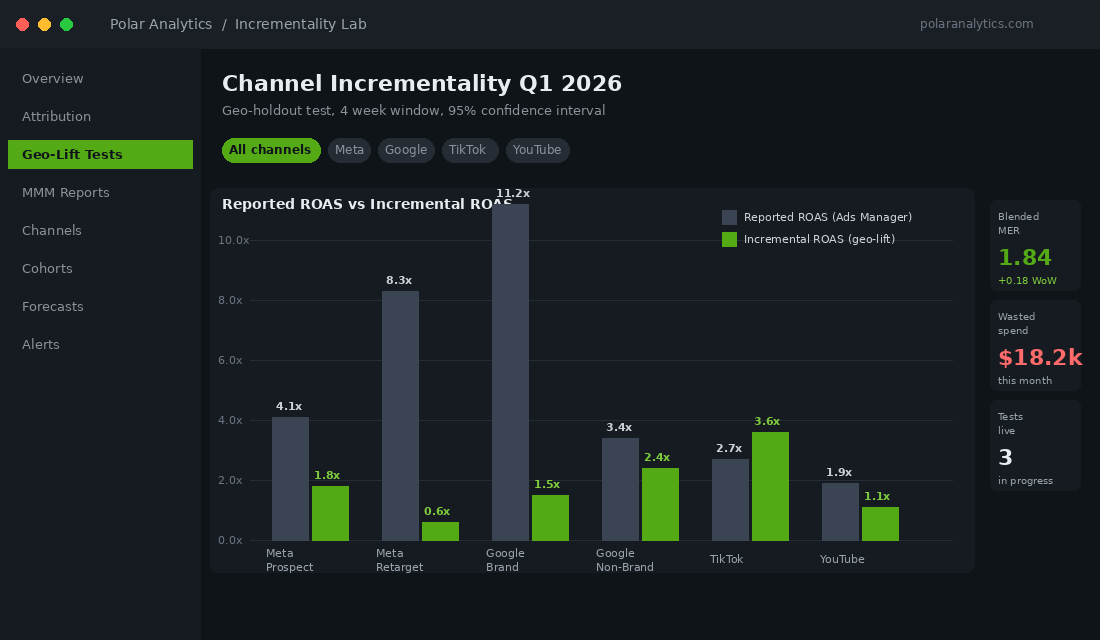Click the Google Non-Brand incremental 2.4x bar
Image resolution: width=1100 pixels, height=640 pixels.
(660, 505)
